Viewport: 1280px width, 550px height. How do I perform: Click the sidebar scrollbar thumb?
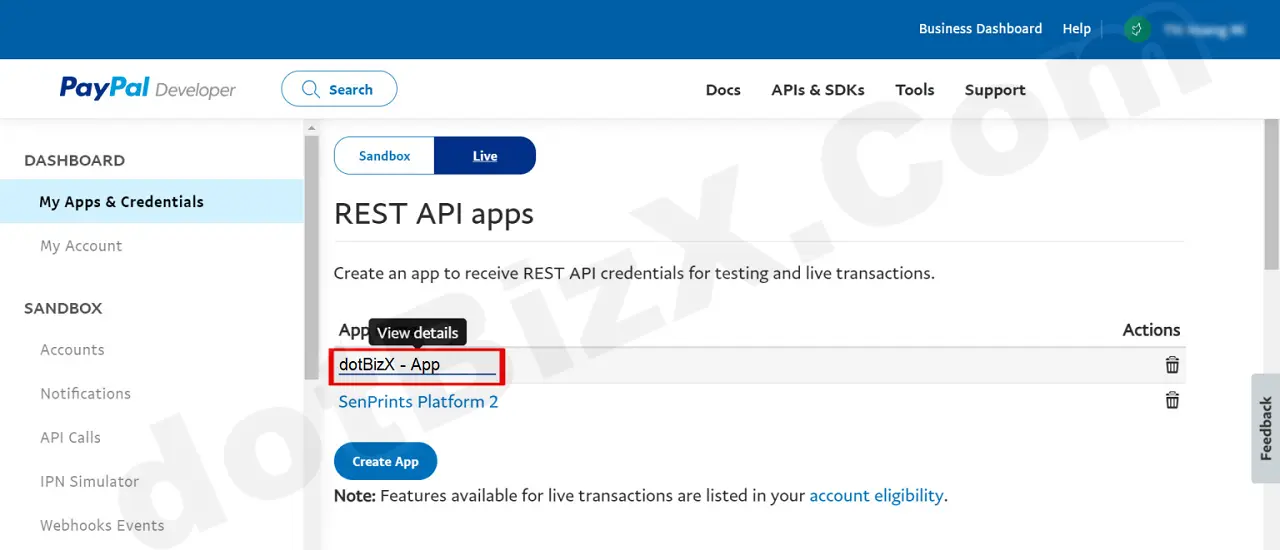pyautogui.click(x=311, y=257)
